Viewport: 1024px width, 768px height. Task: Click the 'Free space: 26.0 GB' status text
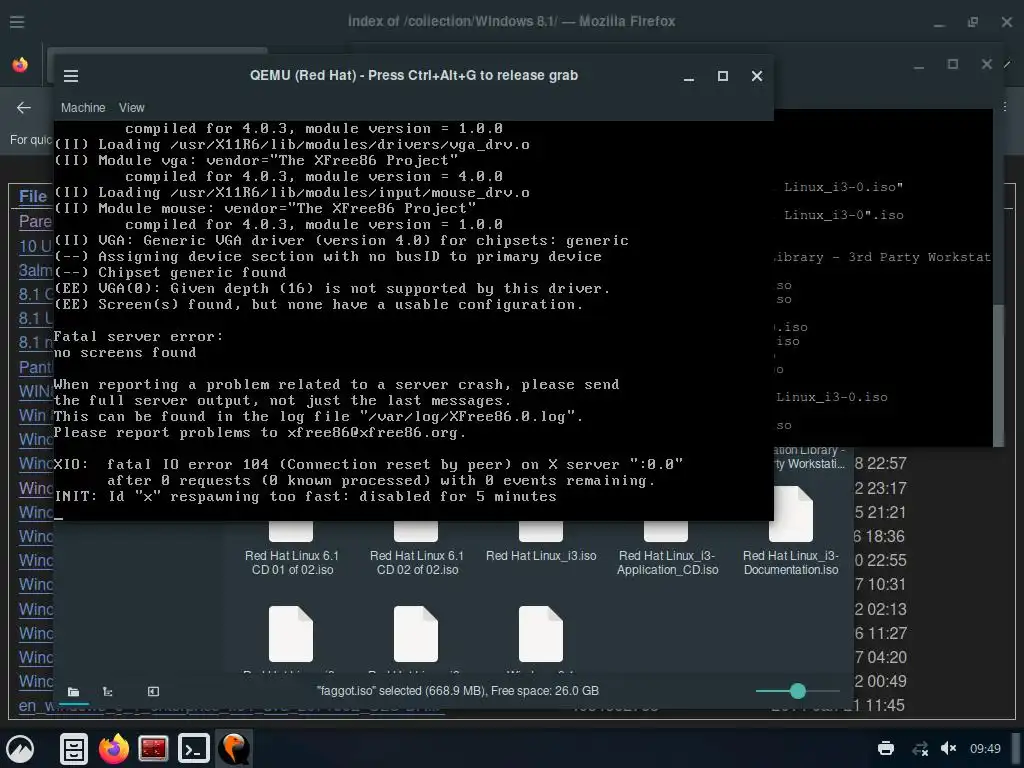(545, 691)
